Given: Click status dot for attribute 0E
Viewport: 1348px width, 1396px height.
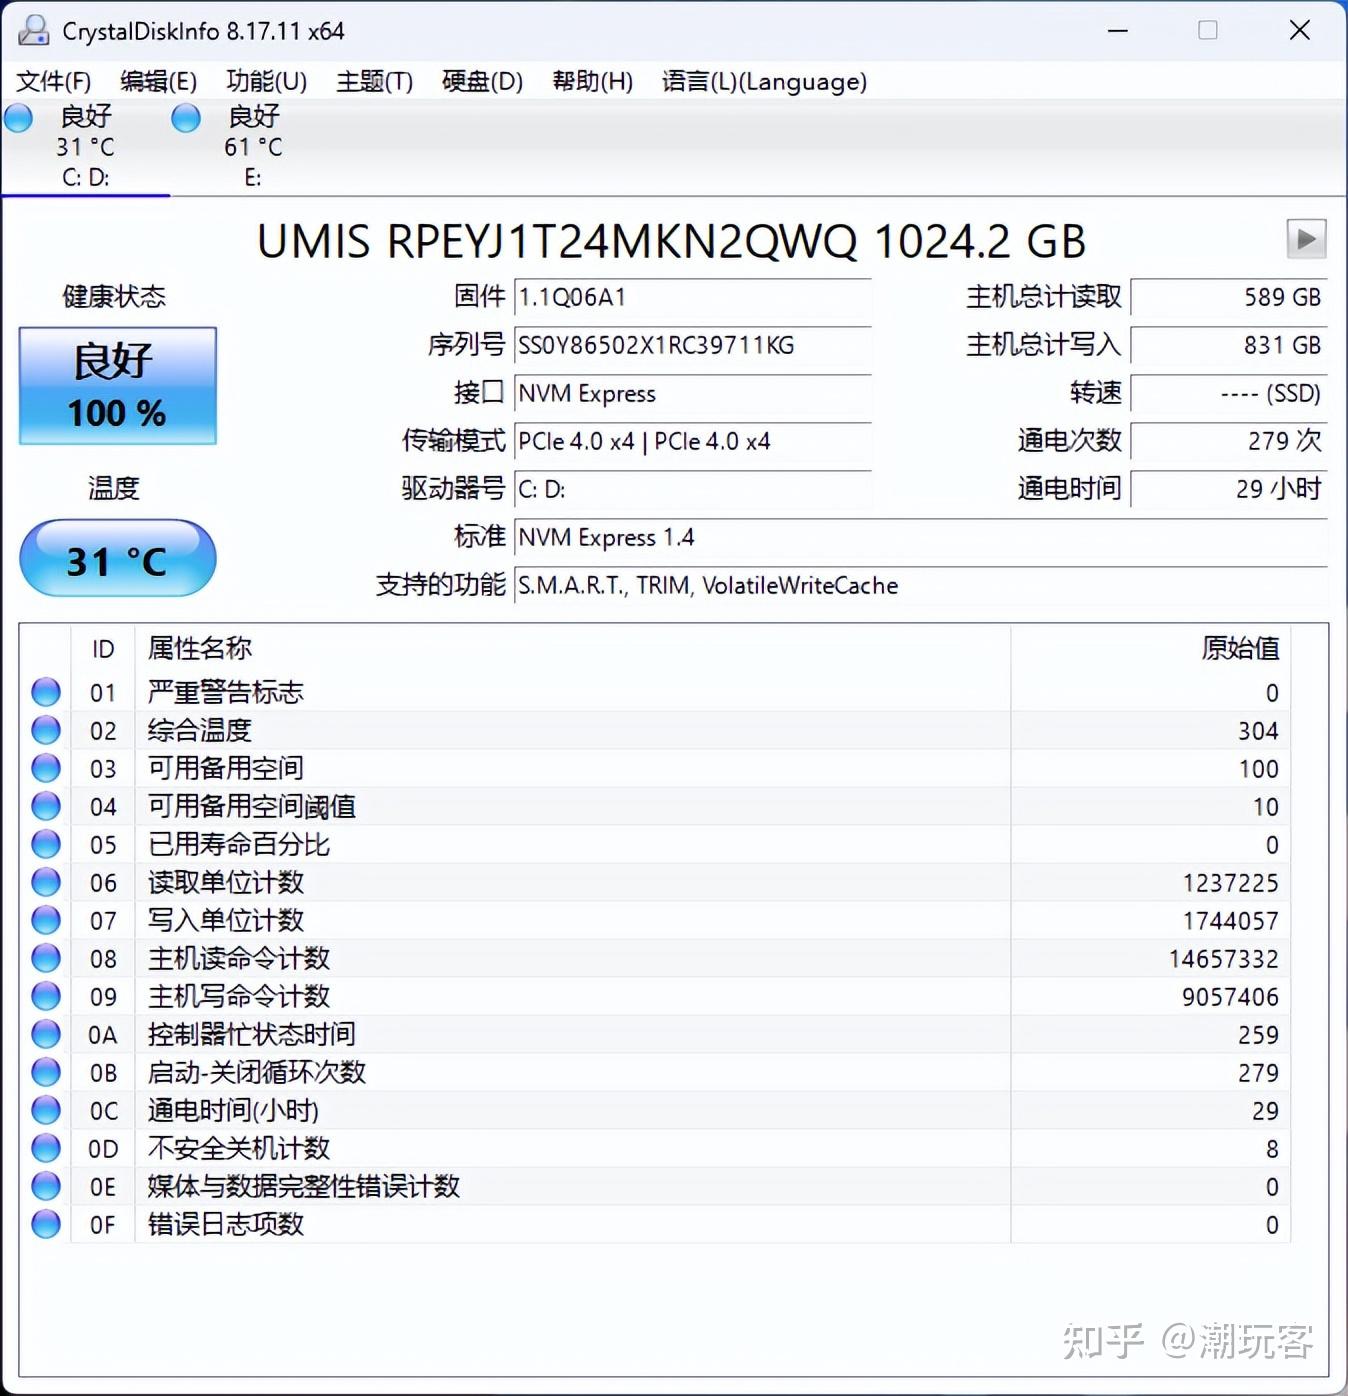Looking at the screenshot, I should coord(46,1186).
